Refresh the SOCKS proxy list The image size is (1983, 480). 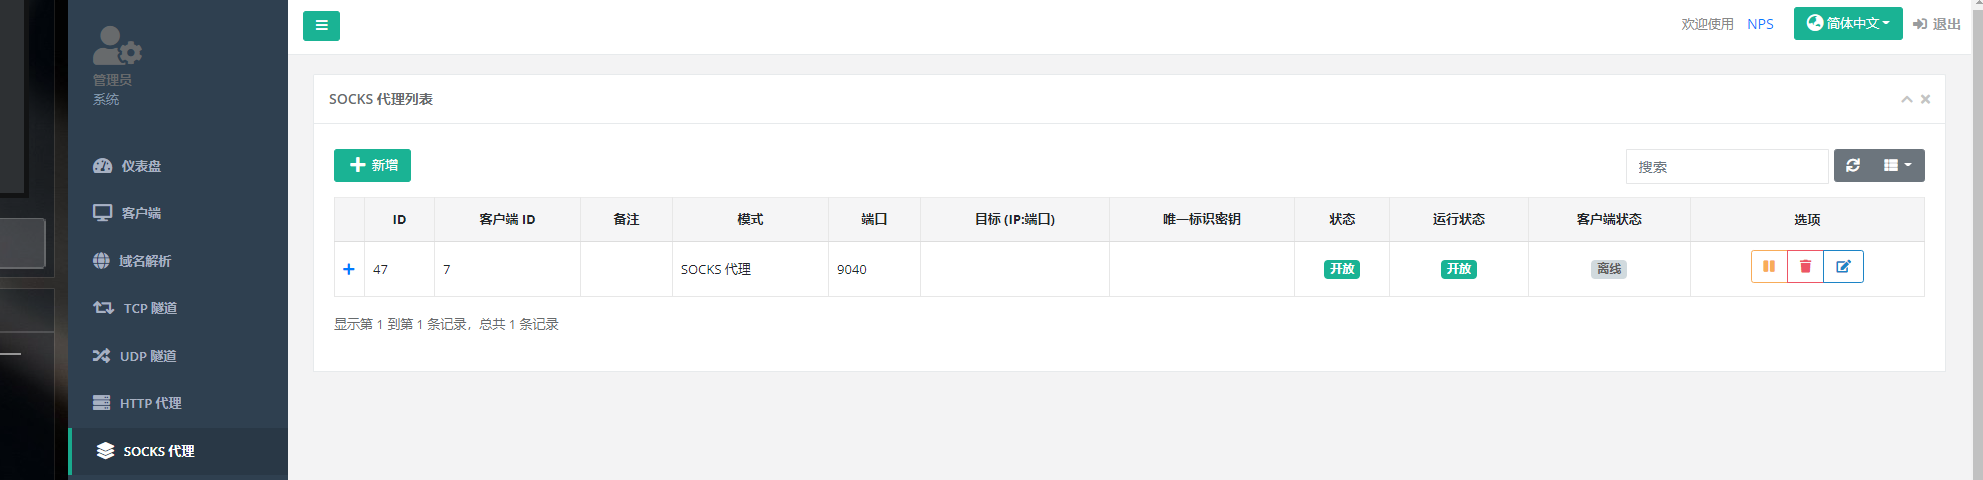tap(1852, 166)
